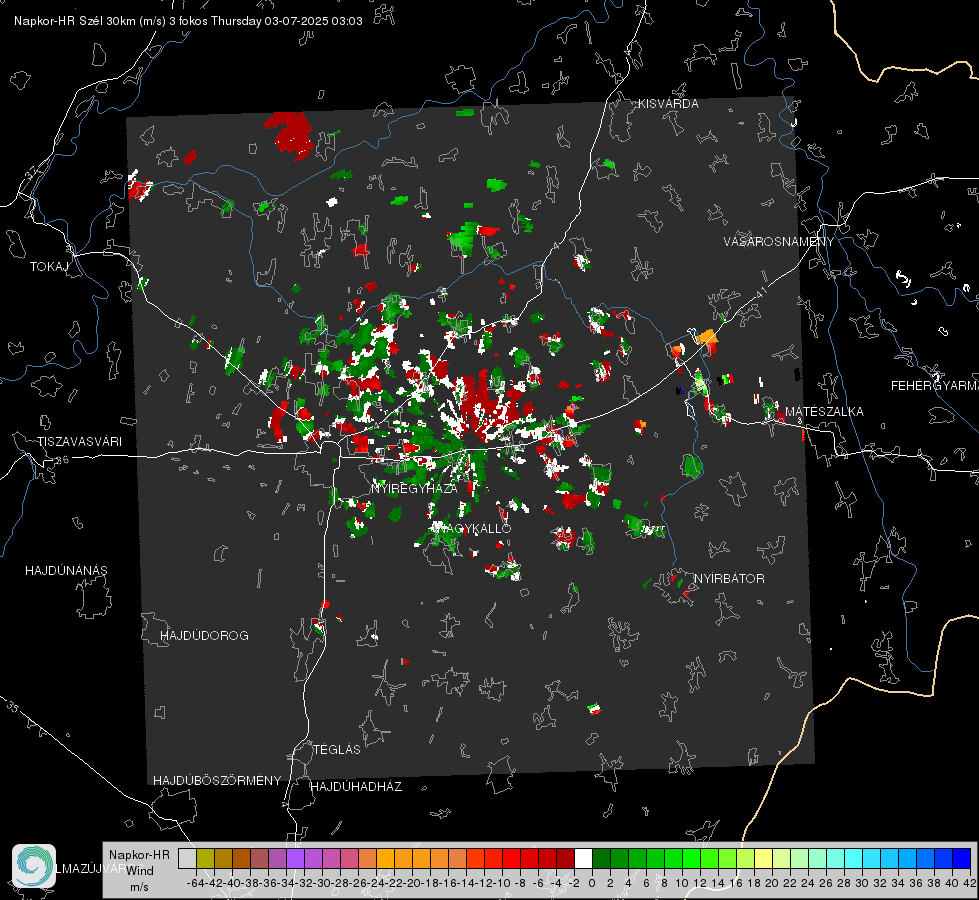Image resolution: width=979 pixels, height=900 pixels.
Task: Click the 0 value on the legend scale
Action: (592, 883)
